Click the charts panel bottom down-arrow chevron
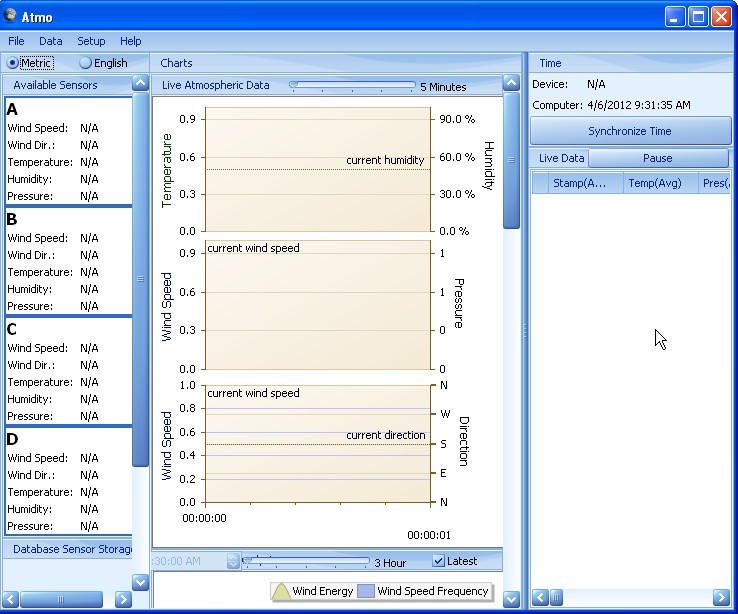The height and width of the screenshot is (614, 738). pos(511,599)
